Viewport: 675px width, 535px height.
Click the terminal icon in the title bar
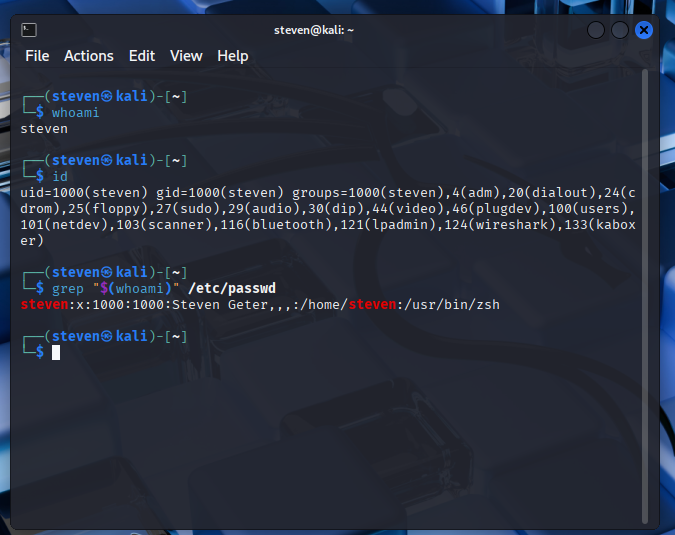point(29,30)
